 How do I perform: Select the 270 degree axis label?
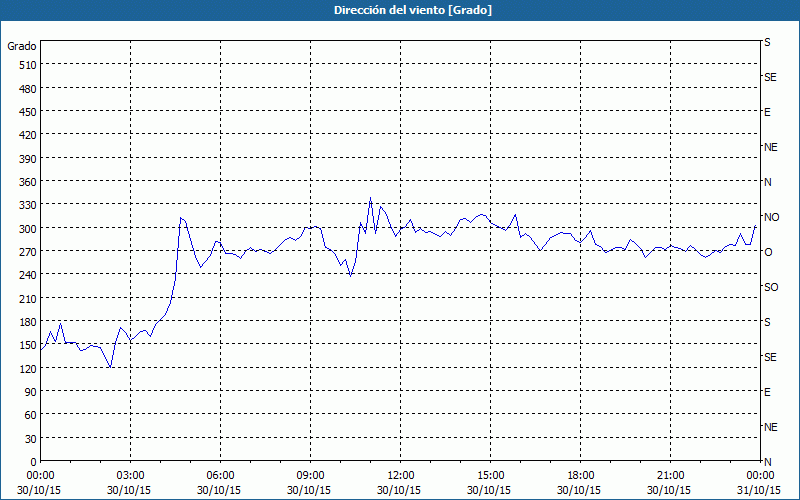pos(28,252)
